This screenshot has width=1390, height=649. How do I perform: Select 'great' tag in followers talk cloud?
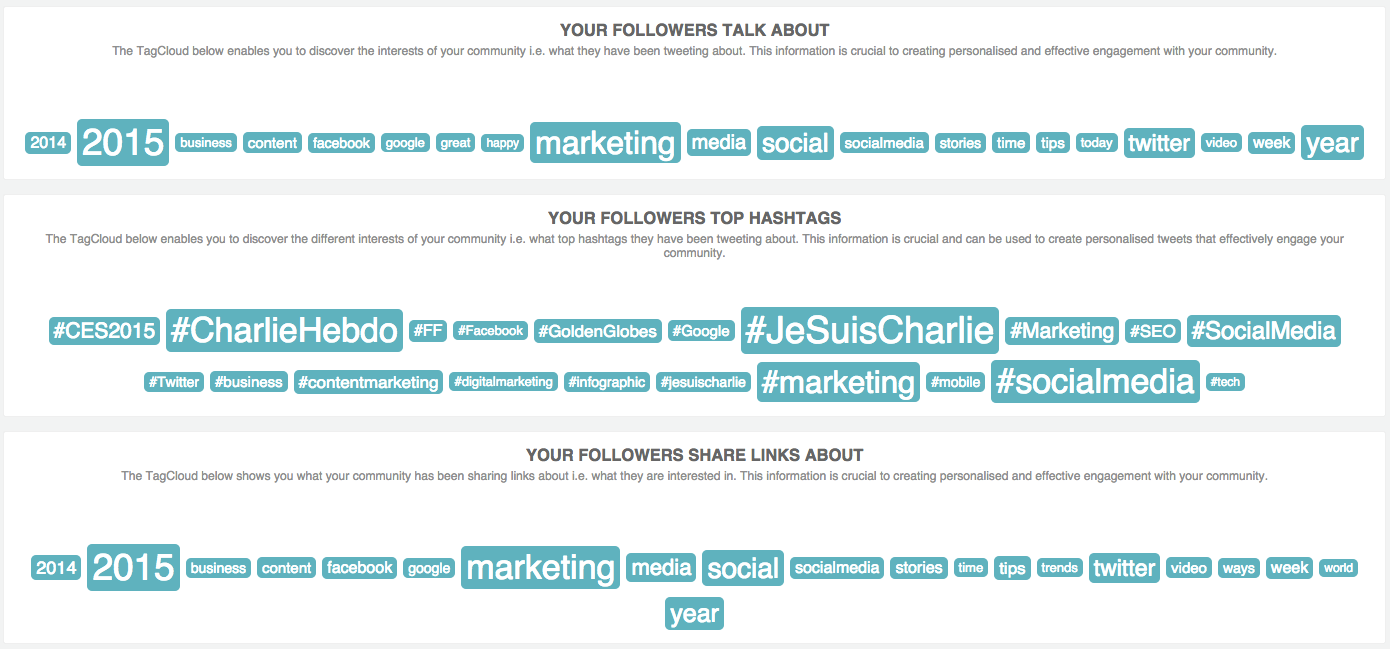455,143
